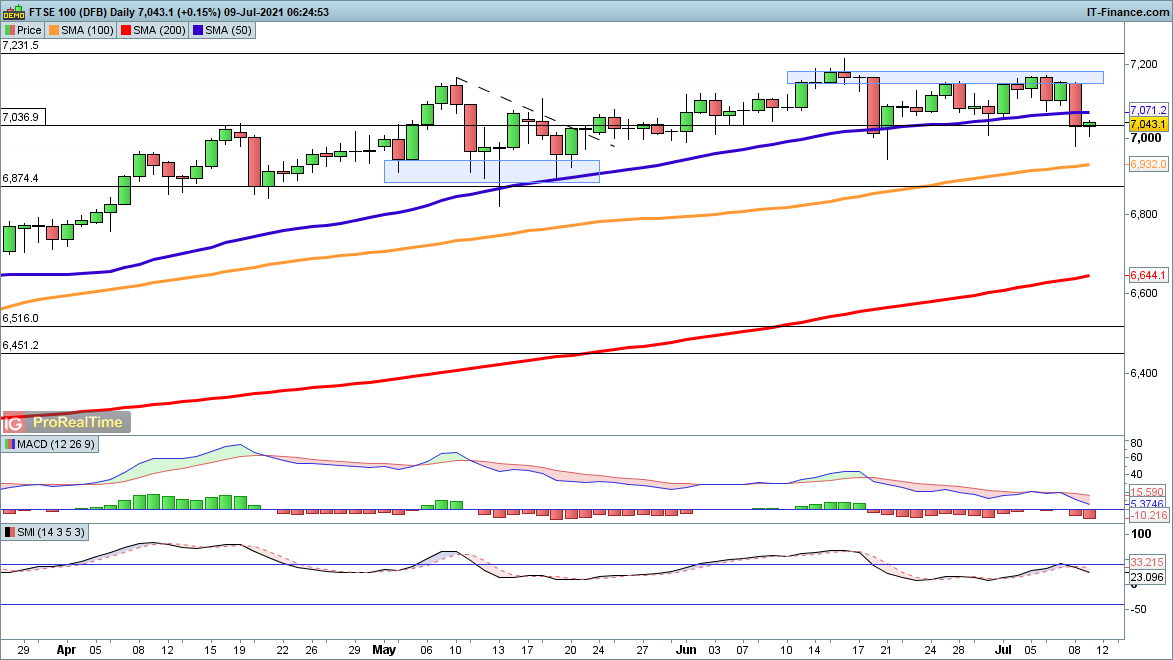Click the orange 6,932.0 SMA price tag
The width and height of the screenshot is (1173, 660).
(1147, 164)
